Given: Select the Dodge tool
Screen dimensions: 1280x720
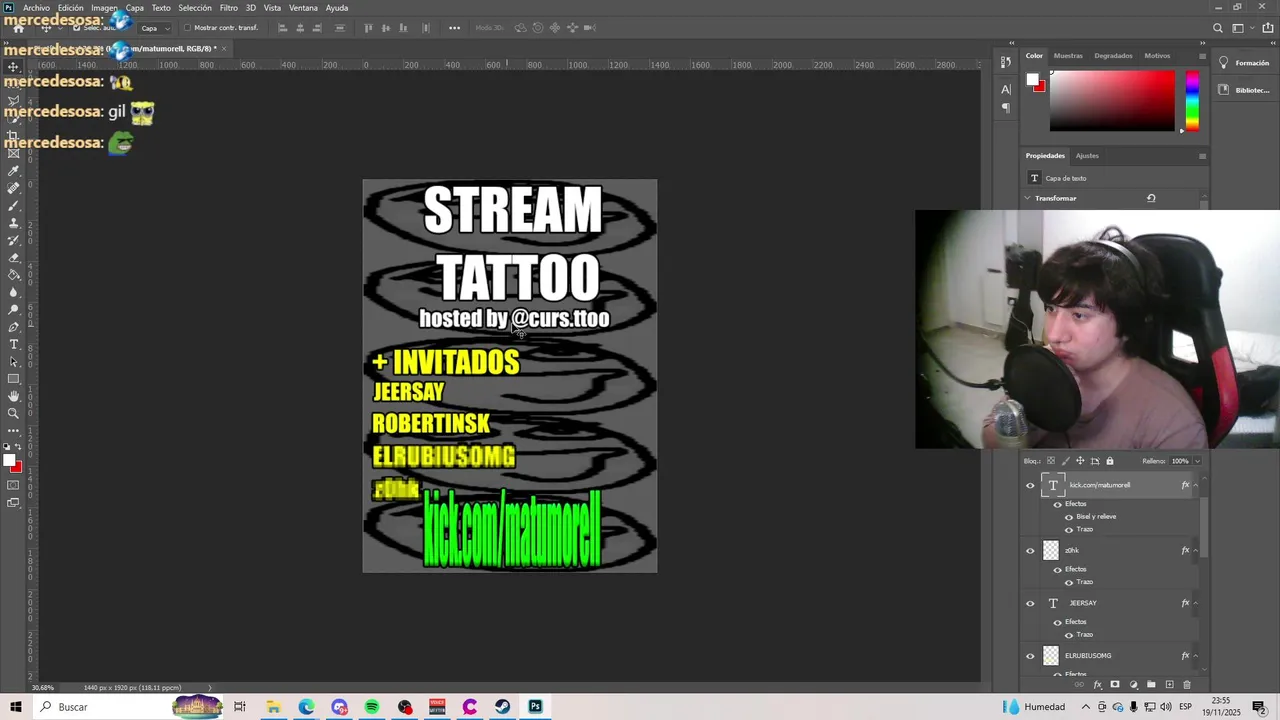Looking at the screenshot, I should (13, 309).
